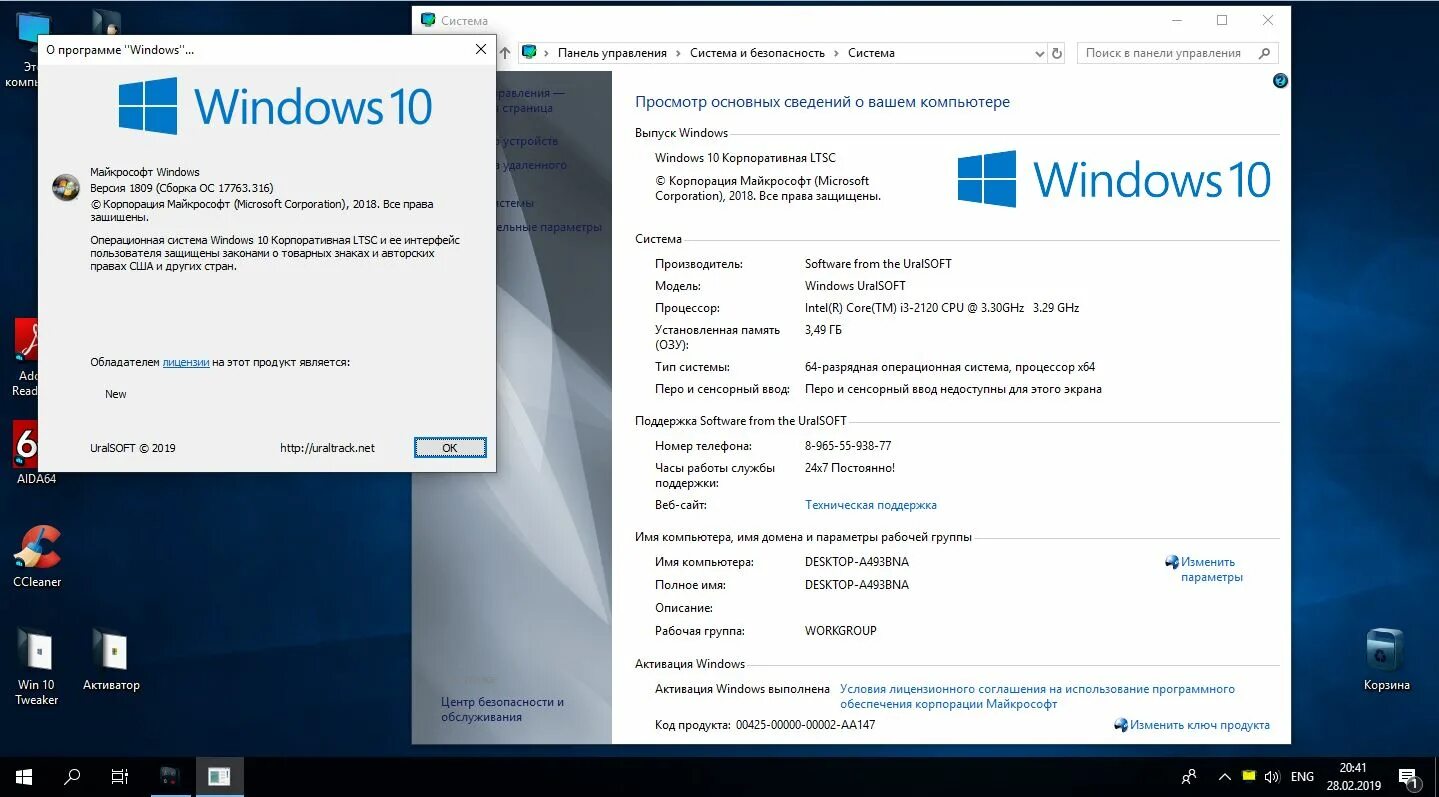The height and width of the screenshot is (797, 1439).
Task: Close the About Windows dialog
Action: pos(481,49)
